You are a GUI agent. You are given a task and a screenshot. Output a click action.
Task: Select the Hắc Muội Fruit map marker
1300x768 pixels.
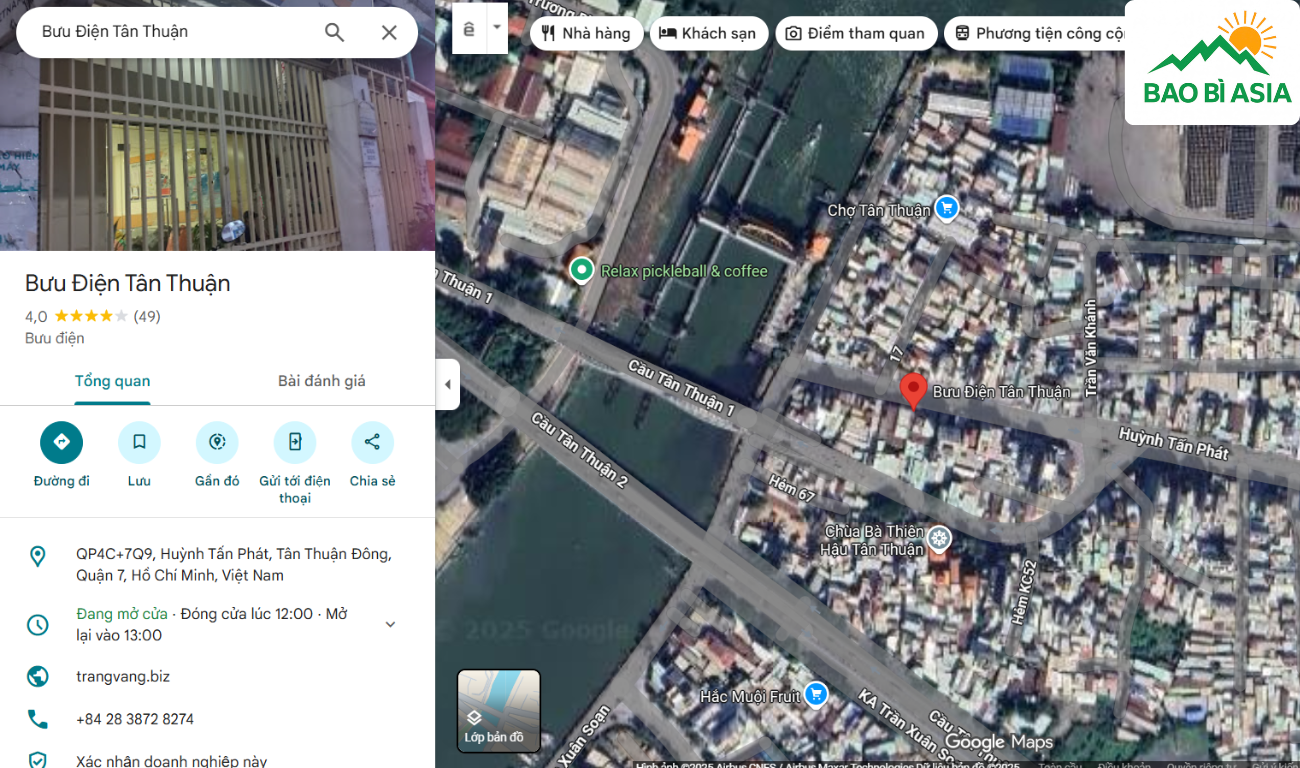pos(816,694)
